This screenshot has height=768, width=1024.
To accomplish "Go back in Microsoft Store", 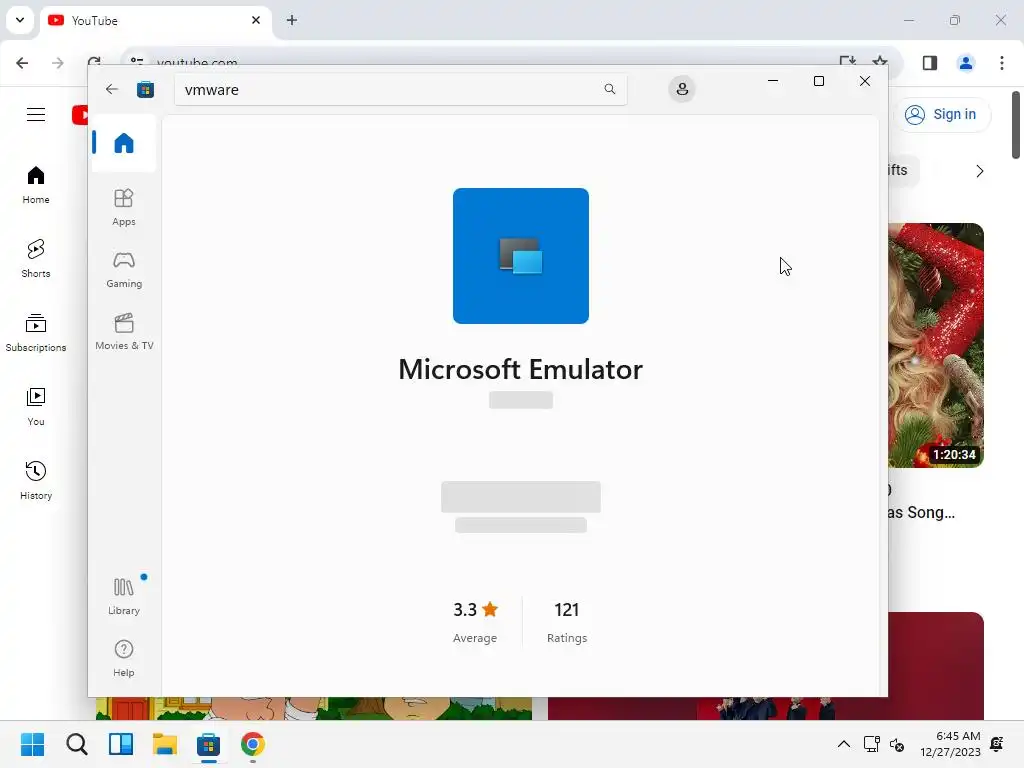I will 112,89.
